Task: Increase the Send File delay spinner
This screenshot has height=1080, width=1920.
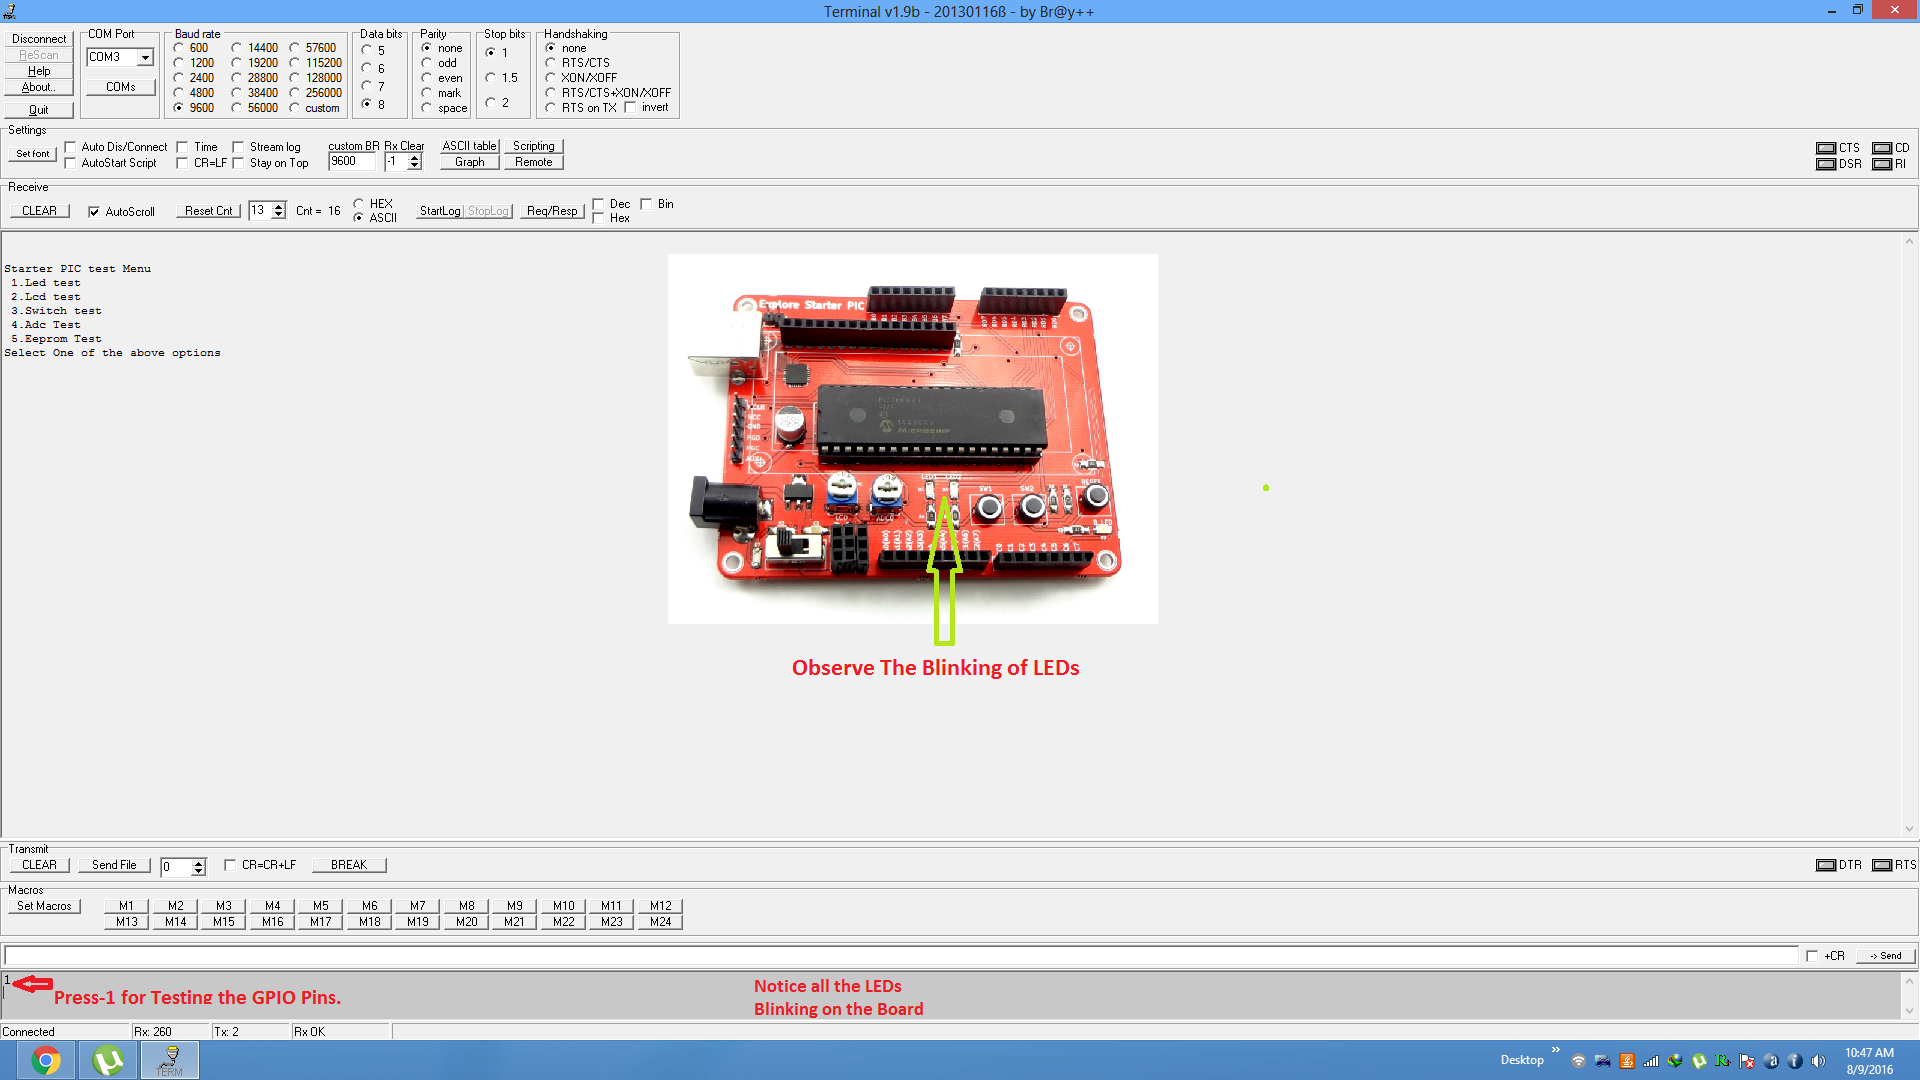Action: 199,863
